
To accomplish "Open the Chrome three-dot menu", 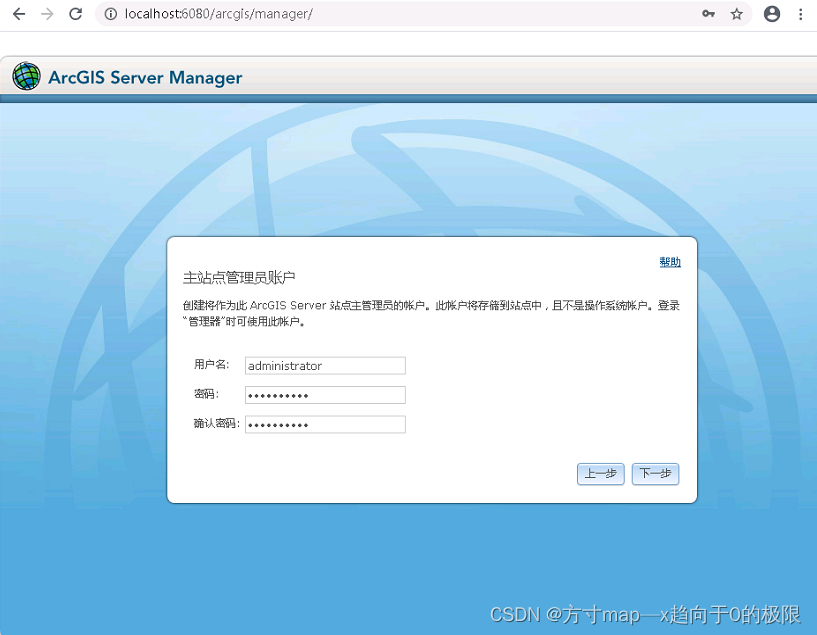I will coord(801,14).
